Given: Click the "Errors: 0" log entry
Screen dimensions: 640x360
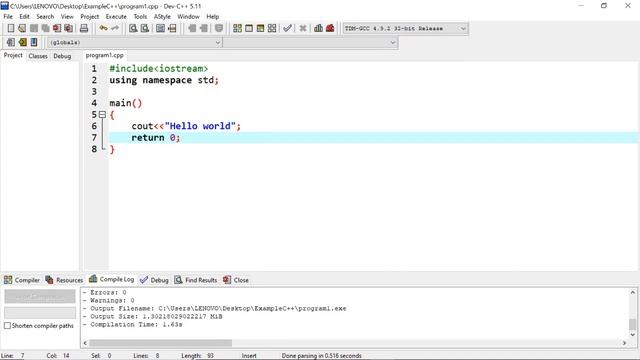Looking at the screenshot, I should [104, 292].
